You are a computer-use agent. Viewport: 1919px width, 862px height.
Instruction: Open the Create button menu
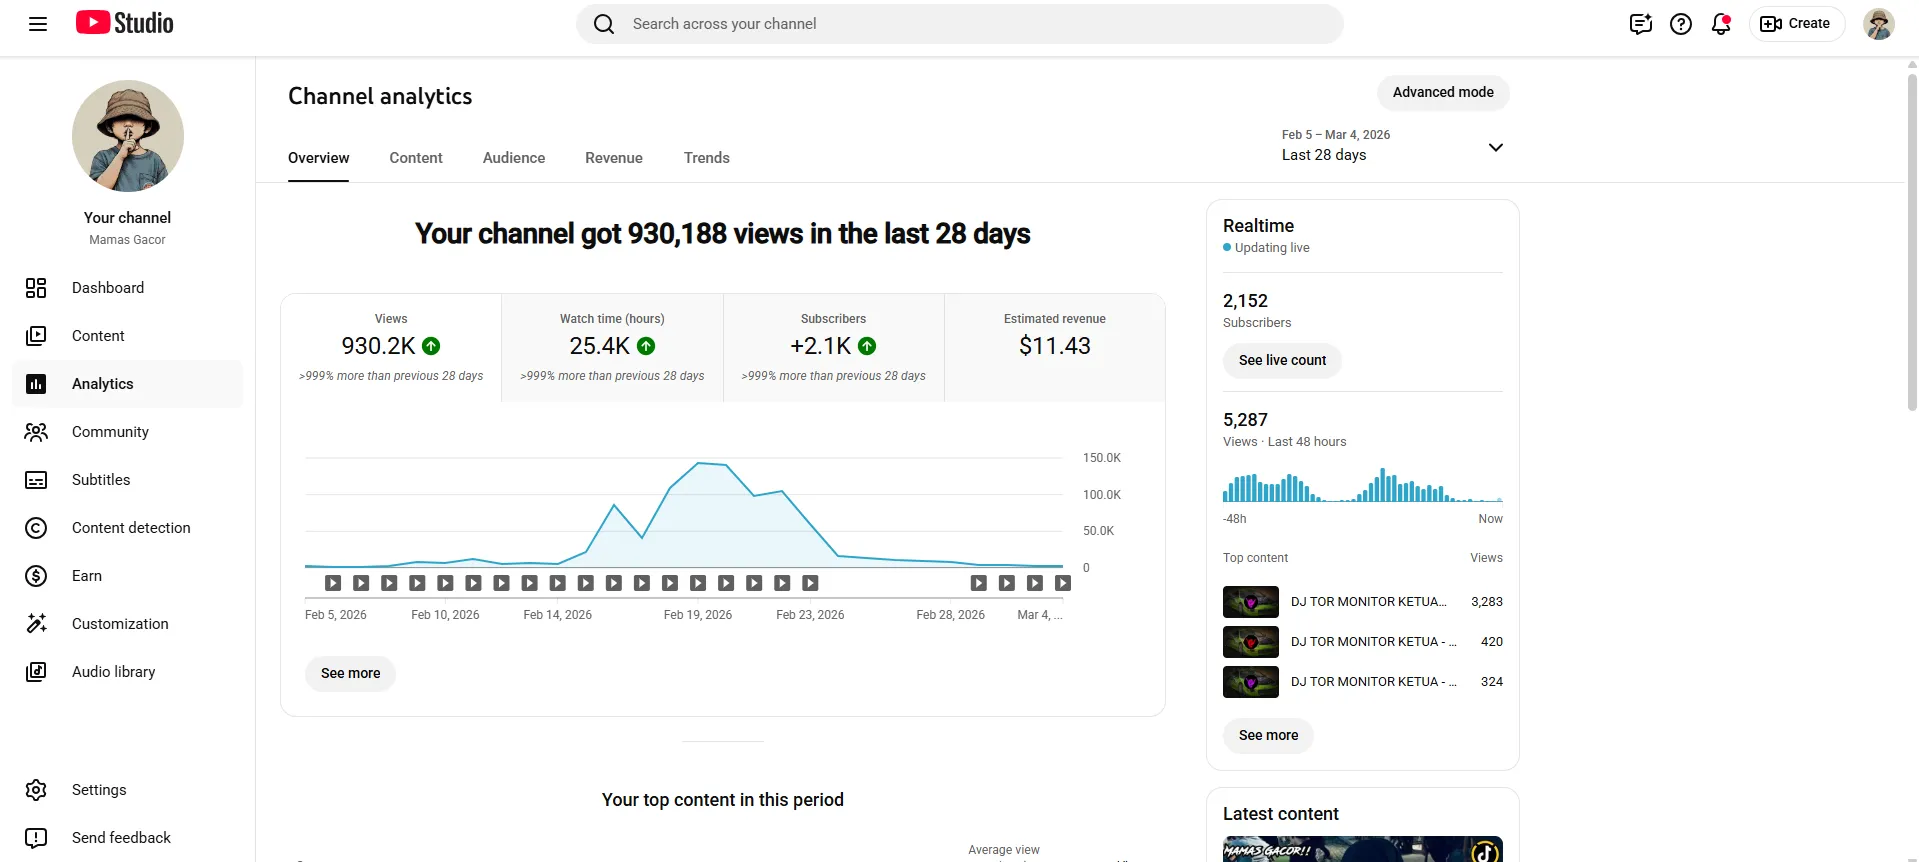(x=1796, y=24)
